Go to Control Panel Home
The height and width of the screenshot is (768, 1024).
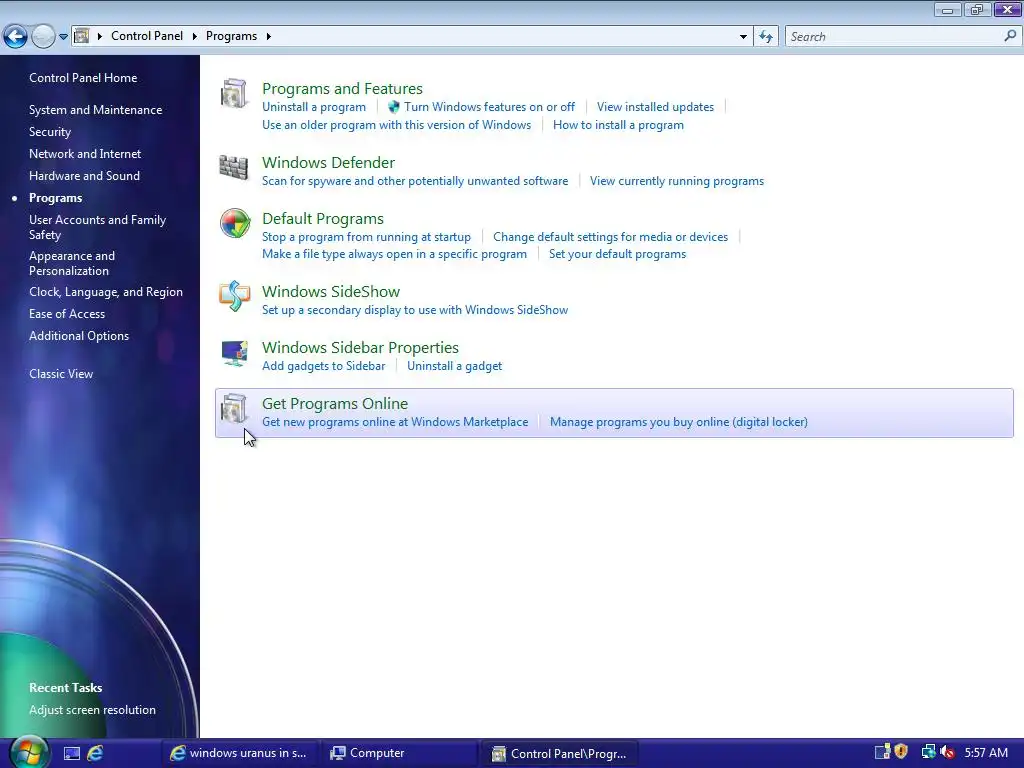coord(83,78)
